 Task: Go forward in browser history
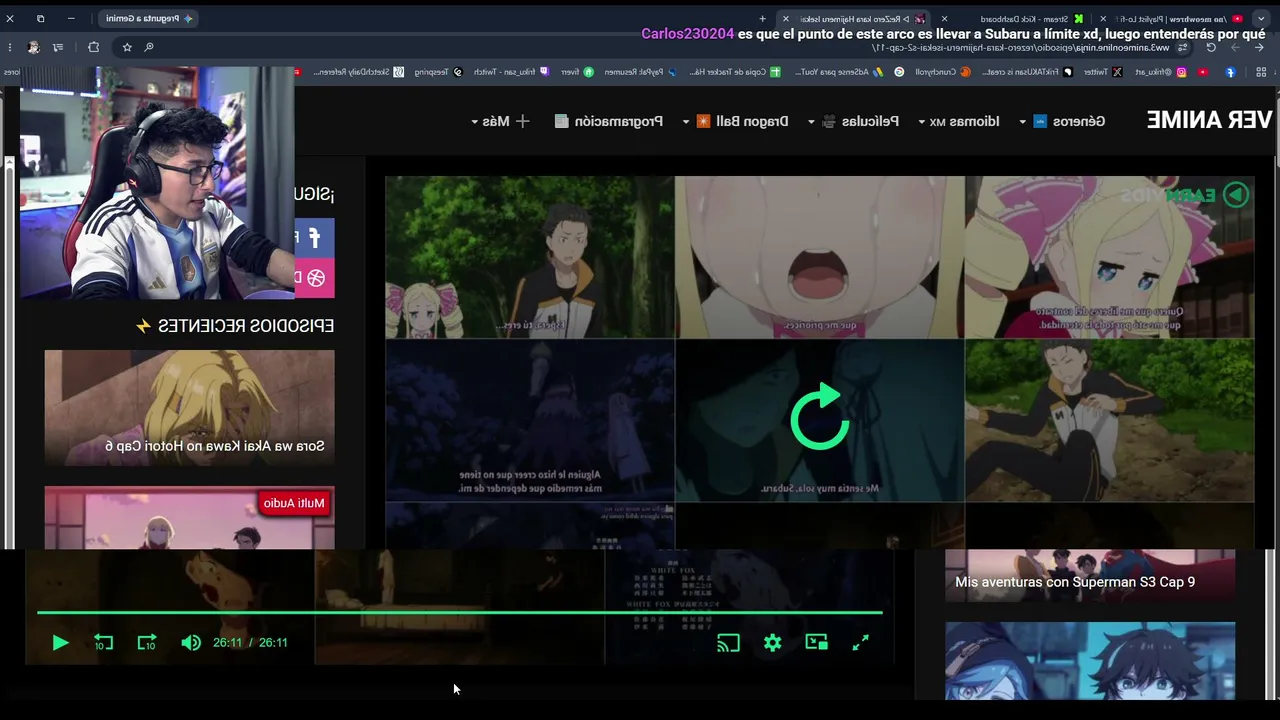pyautogui.click(x=1235, y=47)
